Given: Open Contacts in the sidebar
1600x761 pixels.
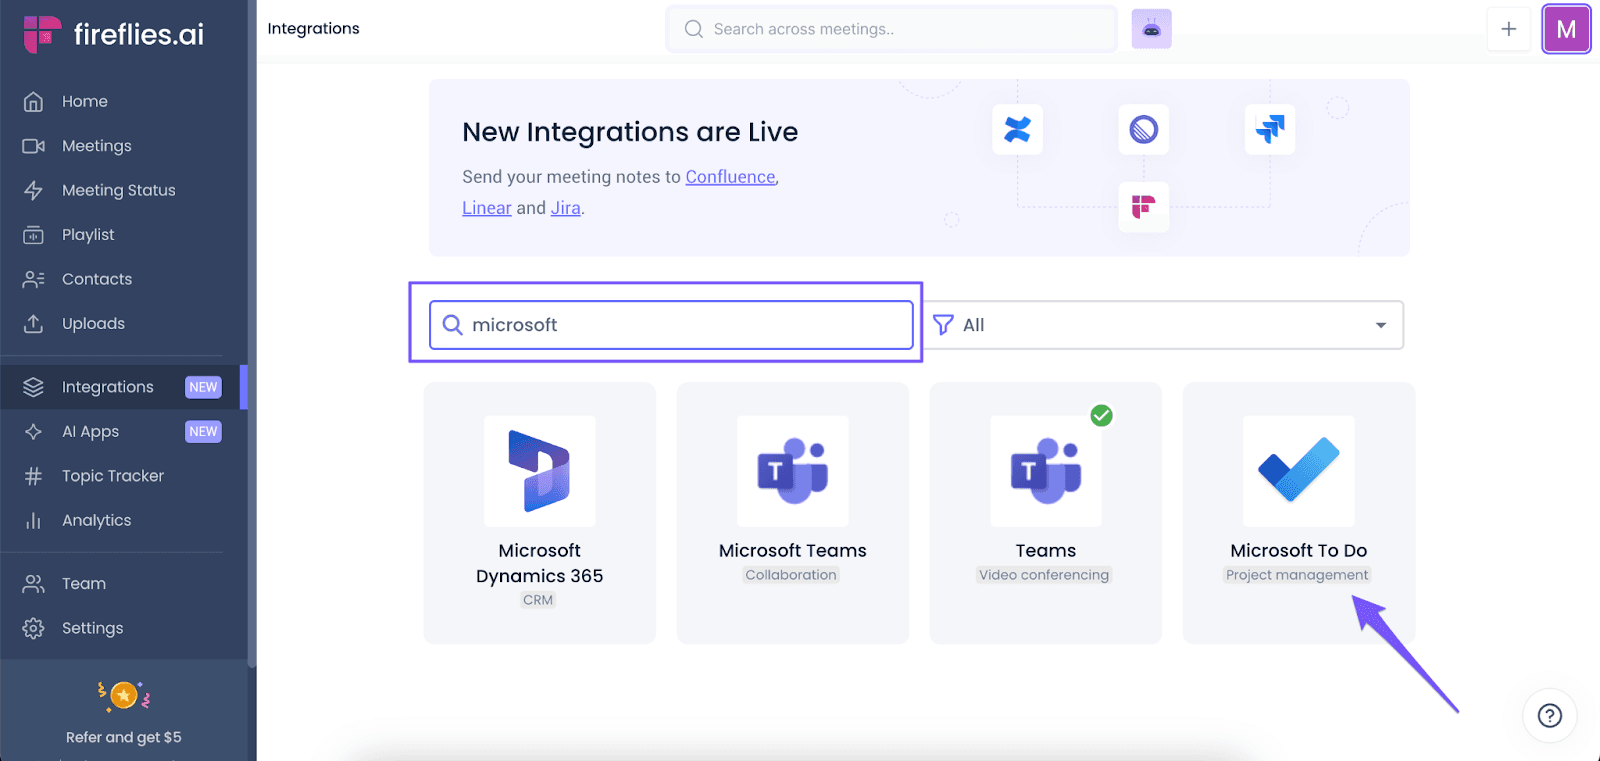Looking at the screenshot, I should coord(96,279).
